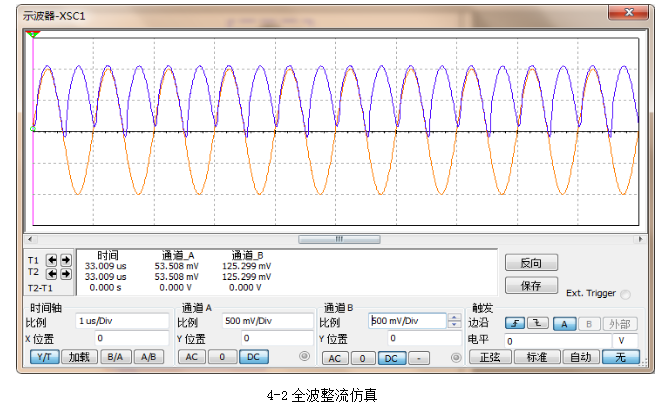Select rising edge trigger button
This screenshot has height=408, width=662.
coord(515,324)
